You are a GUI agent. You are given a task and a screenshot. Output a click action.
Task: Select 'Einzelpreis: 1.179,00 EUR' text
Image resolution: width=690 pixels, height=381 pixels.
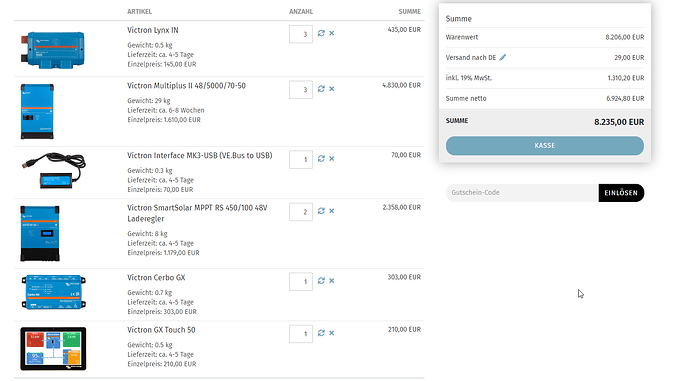coord(163,253)
